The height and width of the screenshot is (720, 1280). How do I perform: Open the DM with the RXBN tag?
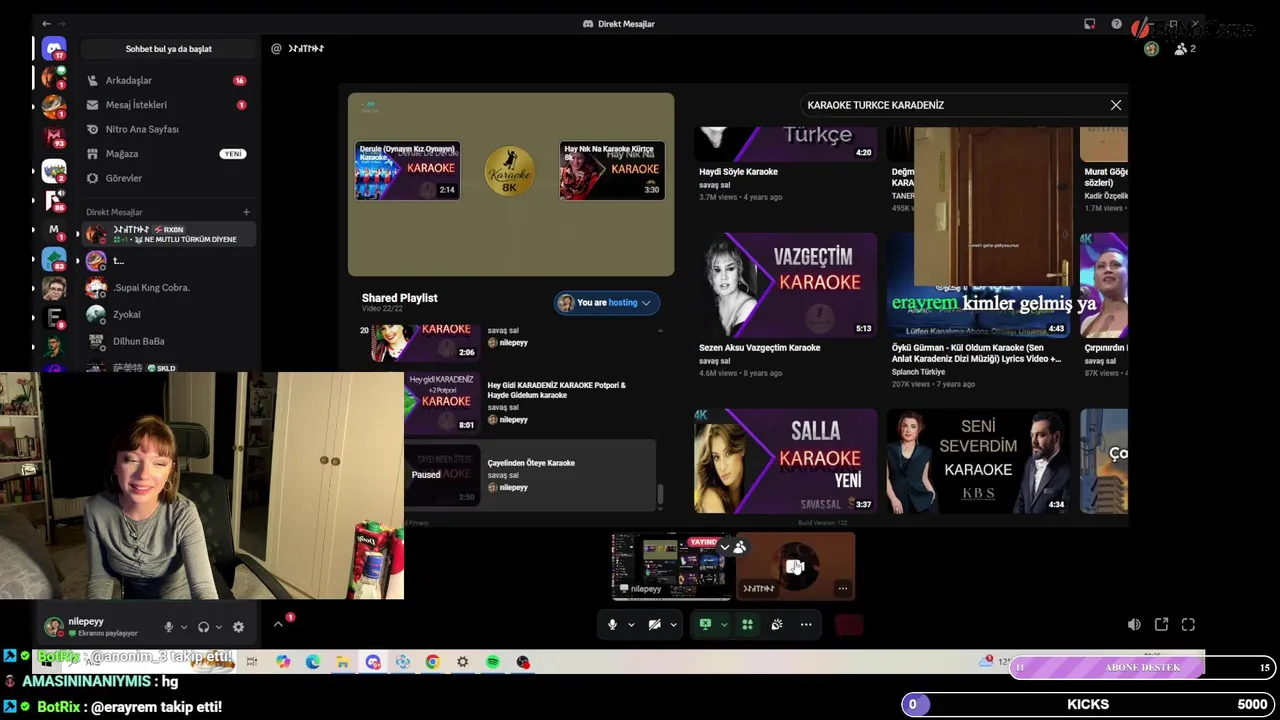[168, 234]
